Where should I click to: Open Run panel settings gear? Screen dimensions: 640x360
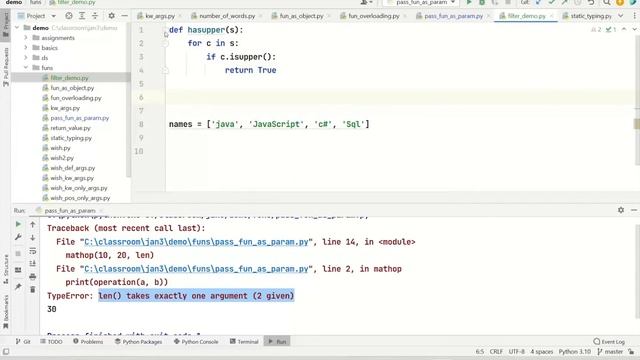(621, 210)
